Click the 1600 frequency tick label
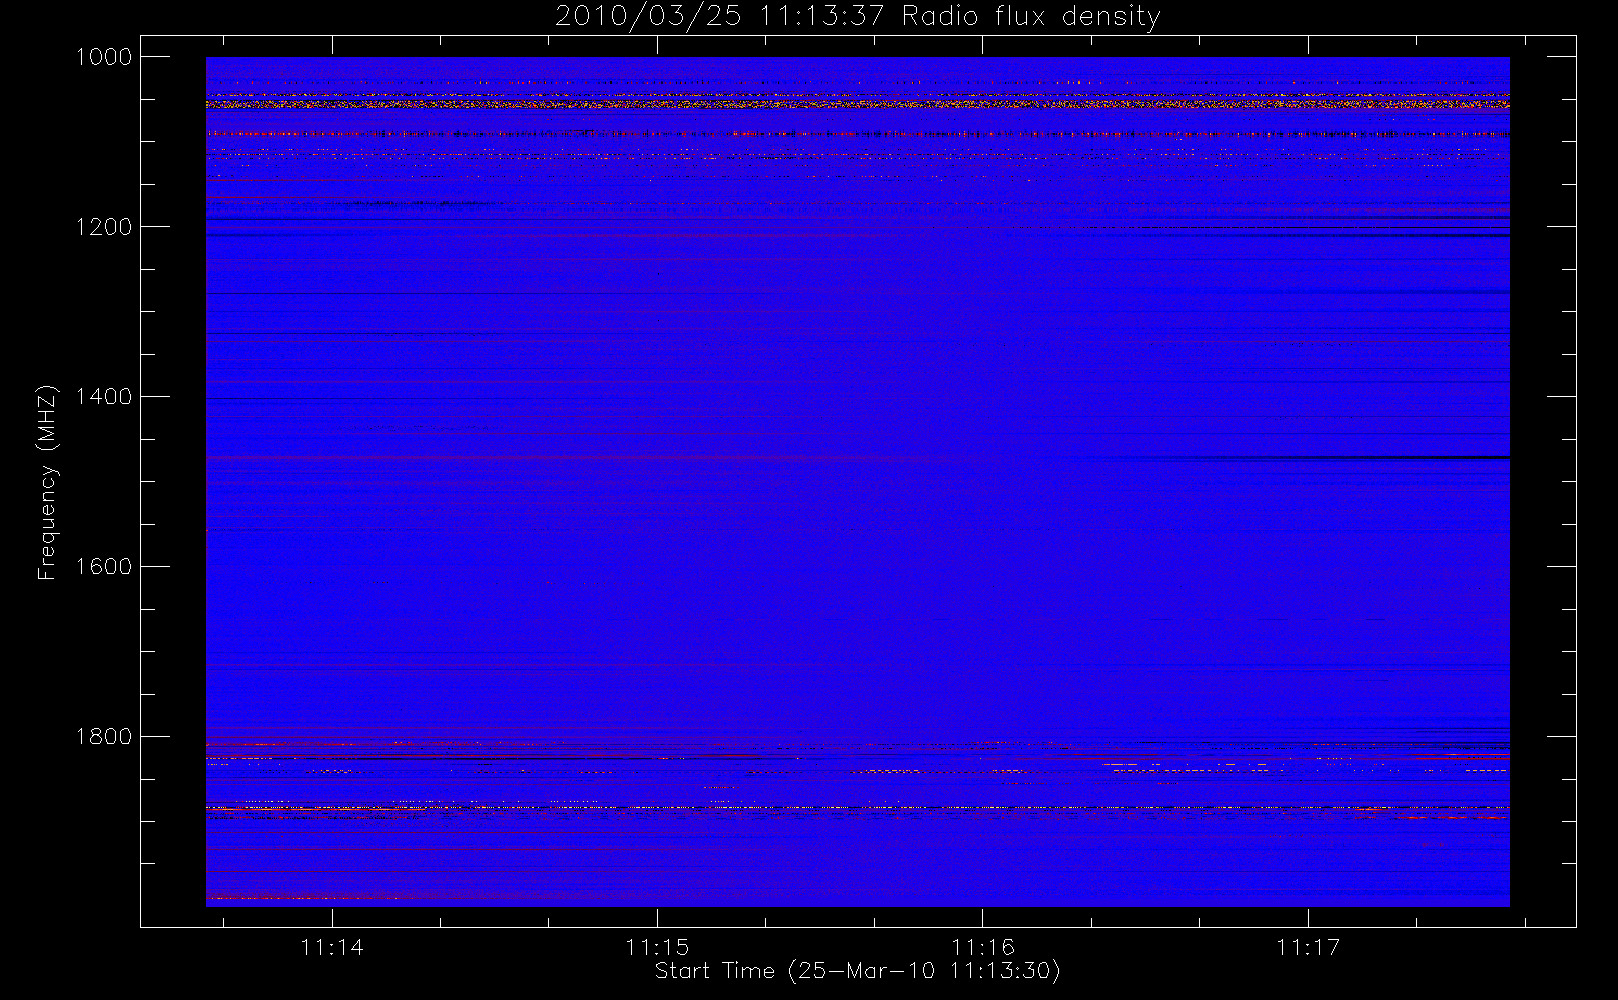The height and width of the screenshot is (1000, 1618). pyautogui.click(x=104, y=567)
